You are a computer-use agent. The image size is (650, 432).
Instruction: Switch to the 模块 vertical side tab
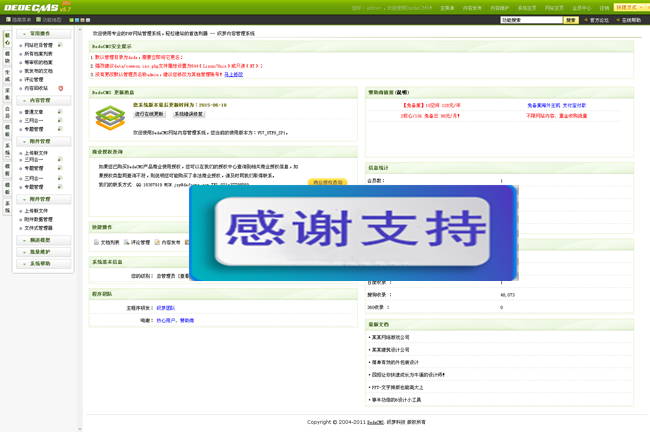point(7,57)
